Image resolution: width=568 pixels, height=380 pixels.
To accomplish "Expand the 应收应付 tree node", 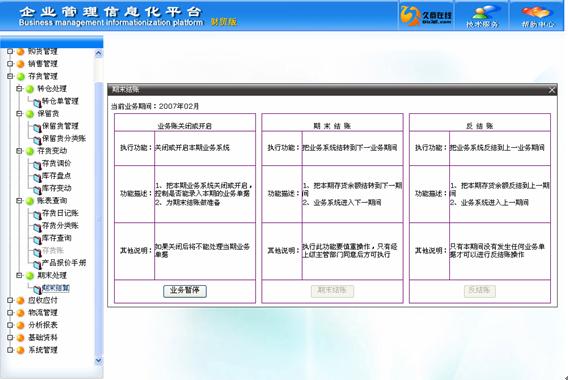I will (11, 300).
